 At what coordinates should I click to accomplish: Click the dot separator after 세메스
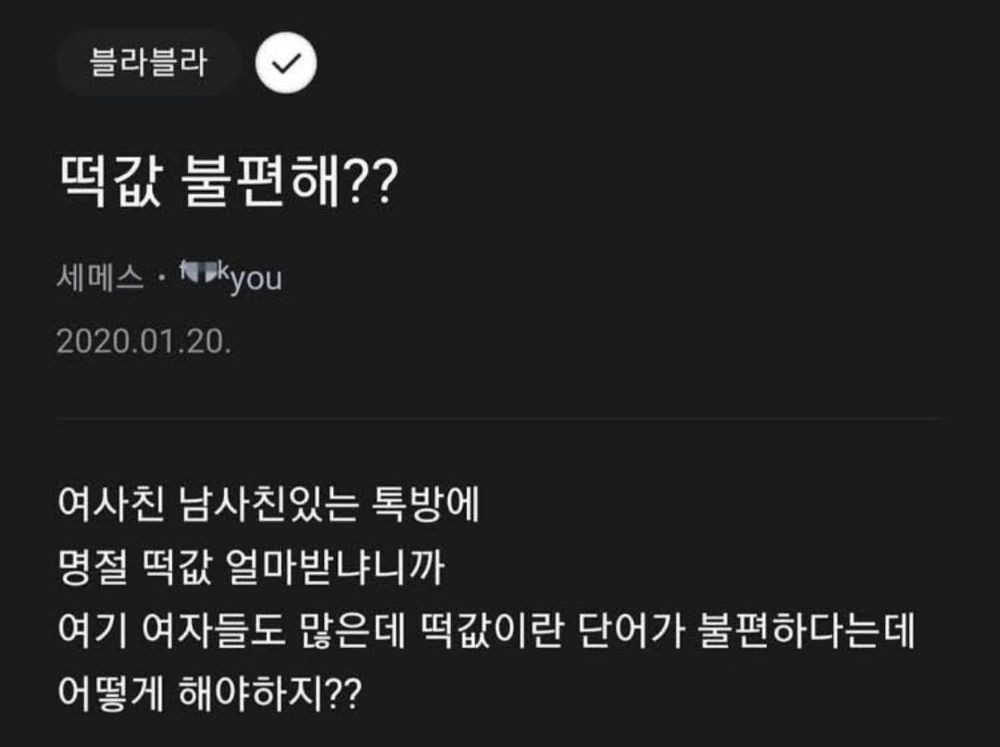(163, 279)
